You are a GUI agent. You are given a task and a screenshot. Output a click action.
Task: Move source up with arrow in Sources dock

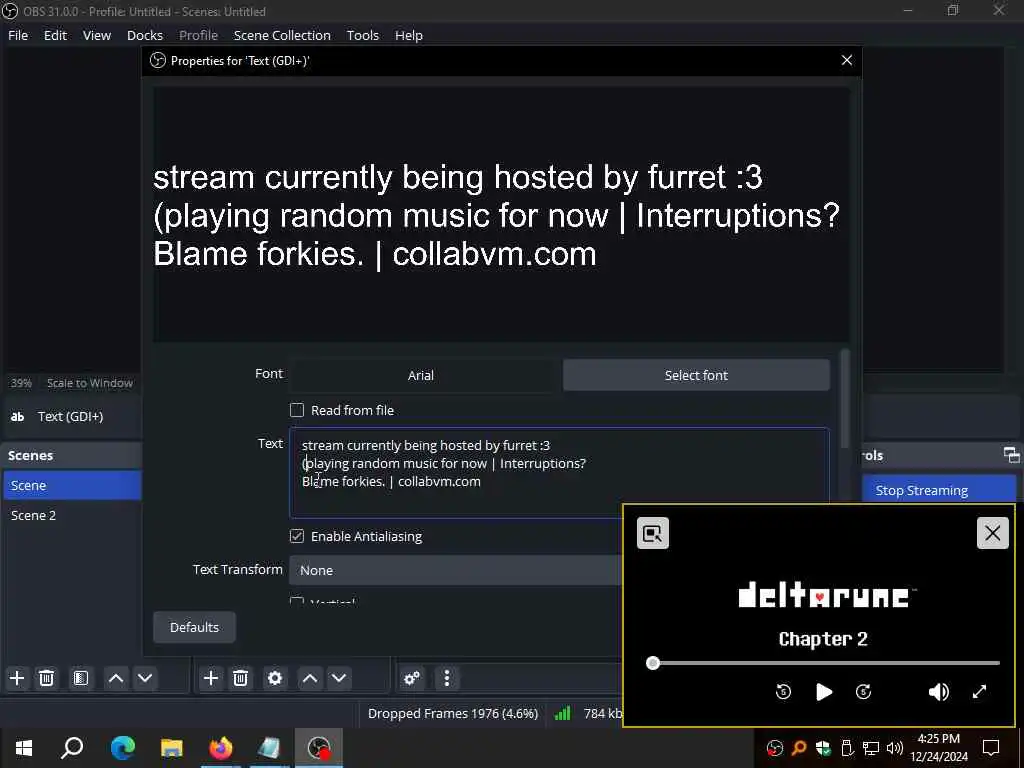(310, 678)
